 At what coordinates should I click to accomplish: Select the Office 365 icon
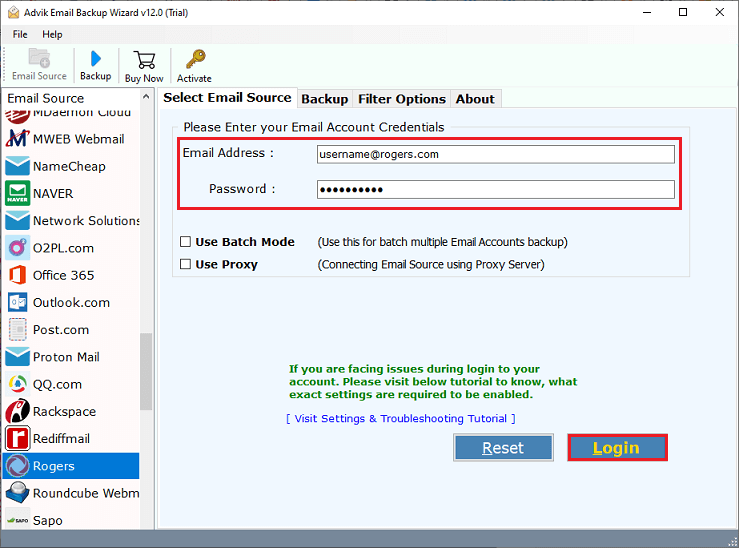pos(17,275)
